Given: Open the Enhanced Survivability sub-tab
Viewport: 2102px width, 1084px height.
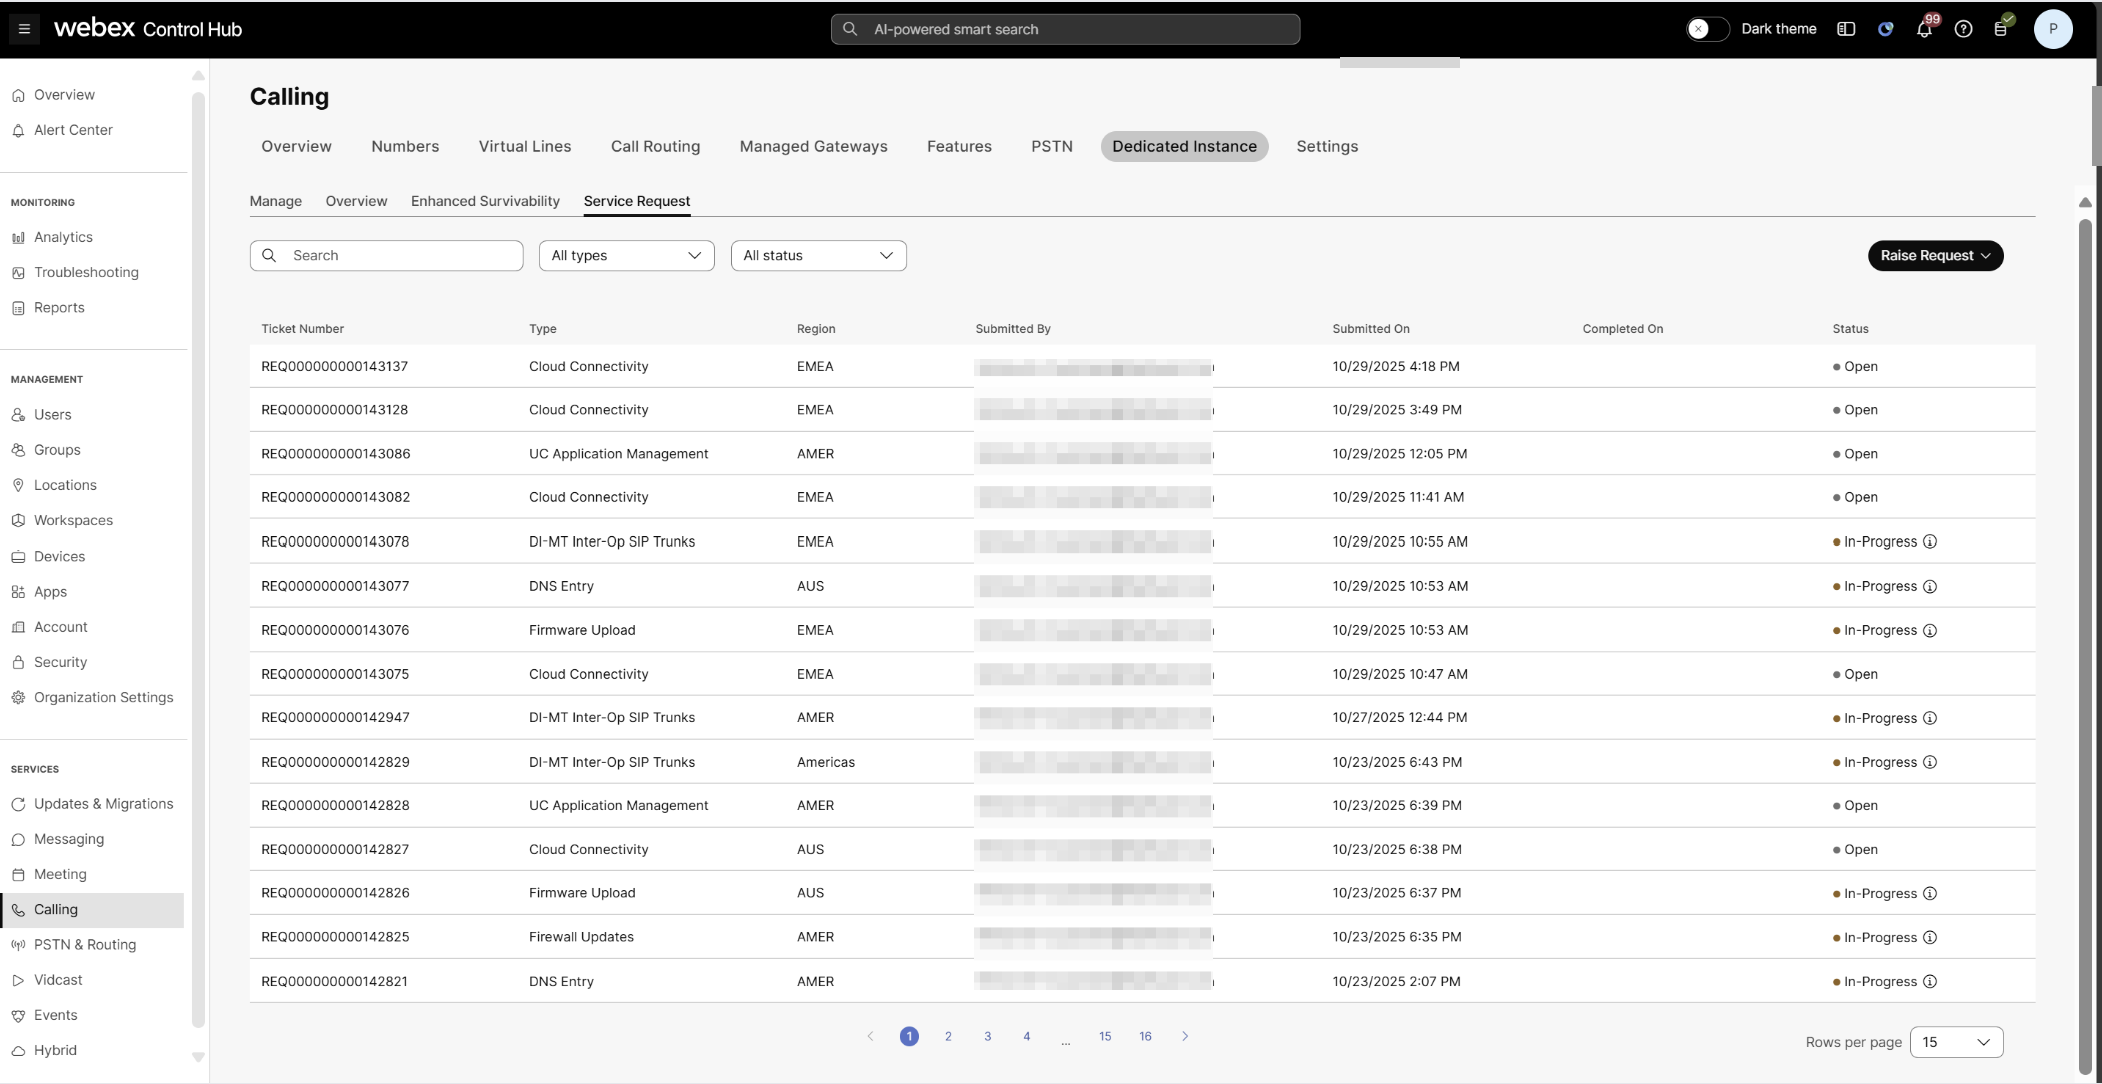Looking at the screenshot, I should coord(484,201).
